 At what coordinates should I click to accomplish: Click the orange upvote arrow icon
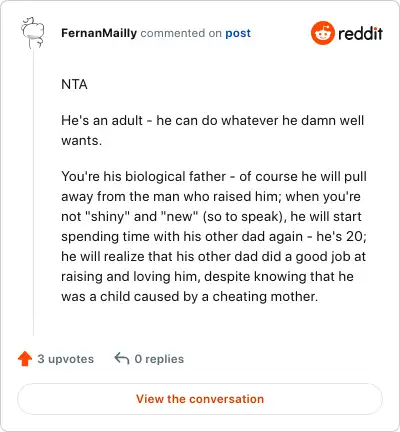(25, 359)
